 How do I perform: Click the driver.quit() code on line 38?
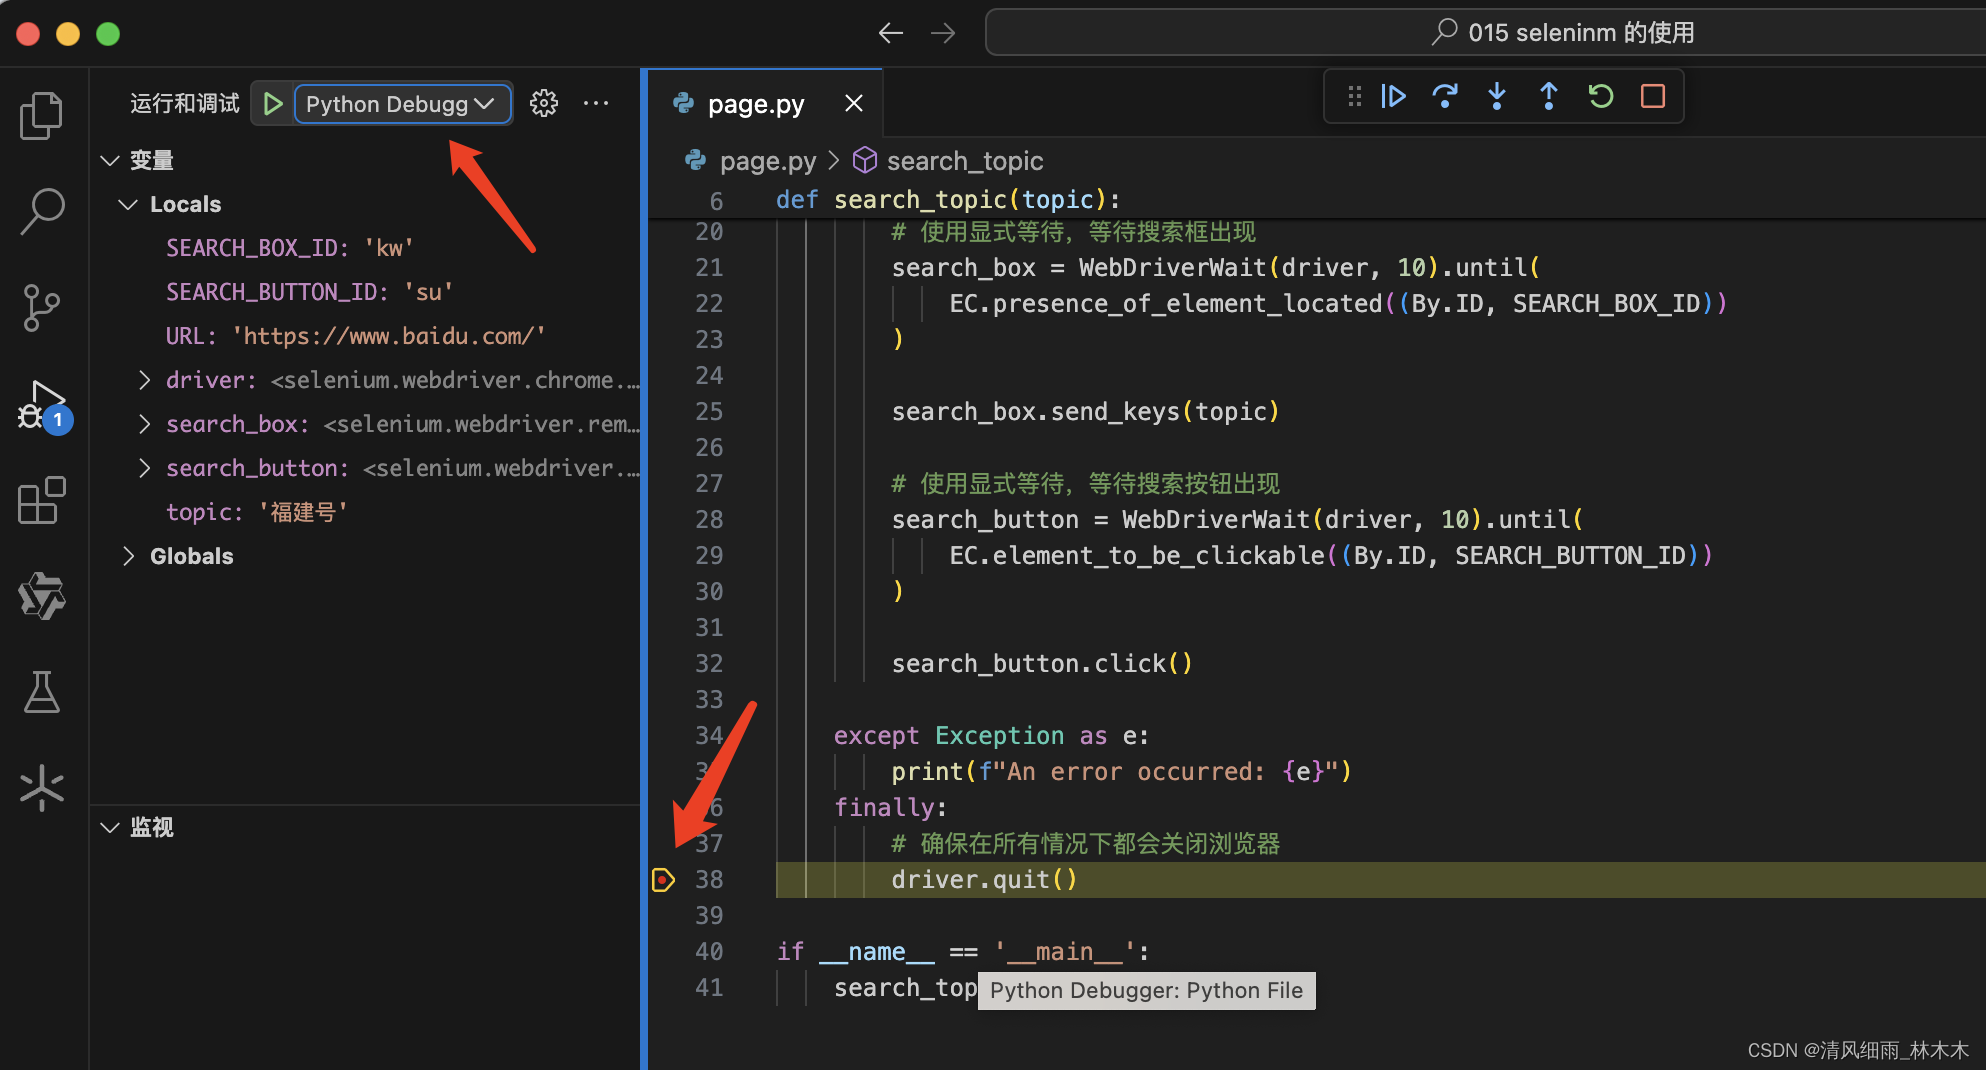[984, 880]
